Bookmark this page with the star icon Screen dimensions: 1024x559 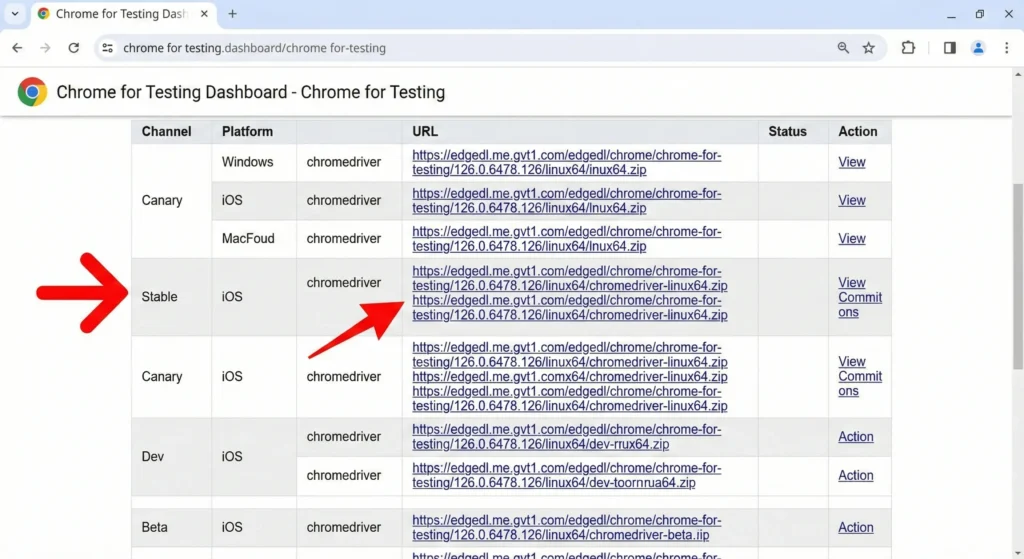click(x=869, y=48)
